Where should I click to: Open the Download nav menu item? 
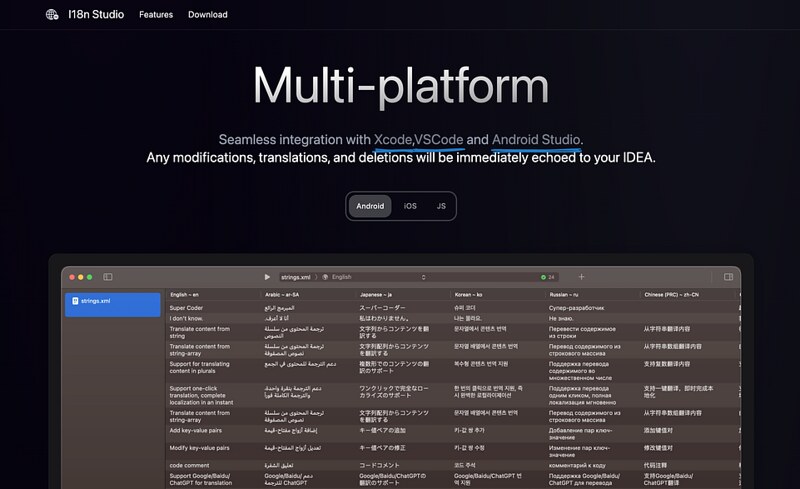click(x=207, y=15)
